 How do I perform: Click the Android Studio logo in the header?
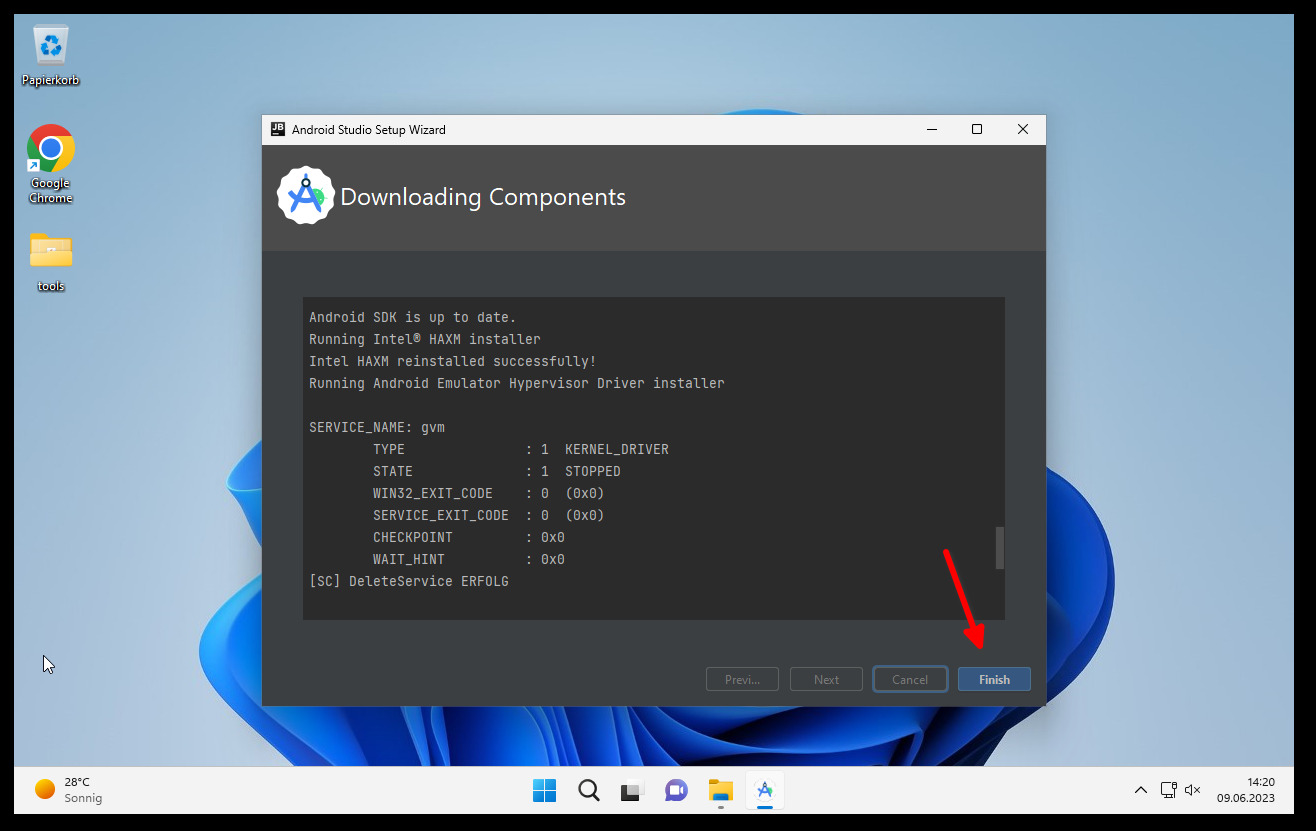[305, 196]
